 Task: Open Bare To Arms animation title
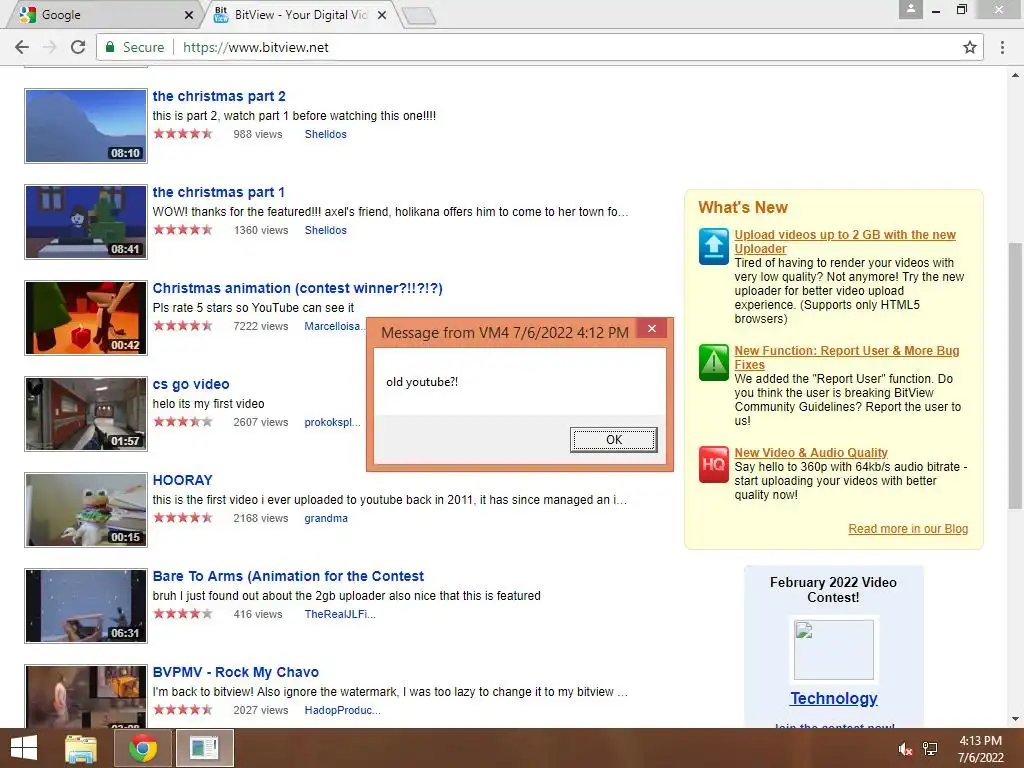coord(288,576)
